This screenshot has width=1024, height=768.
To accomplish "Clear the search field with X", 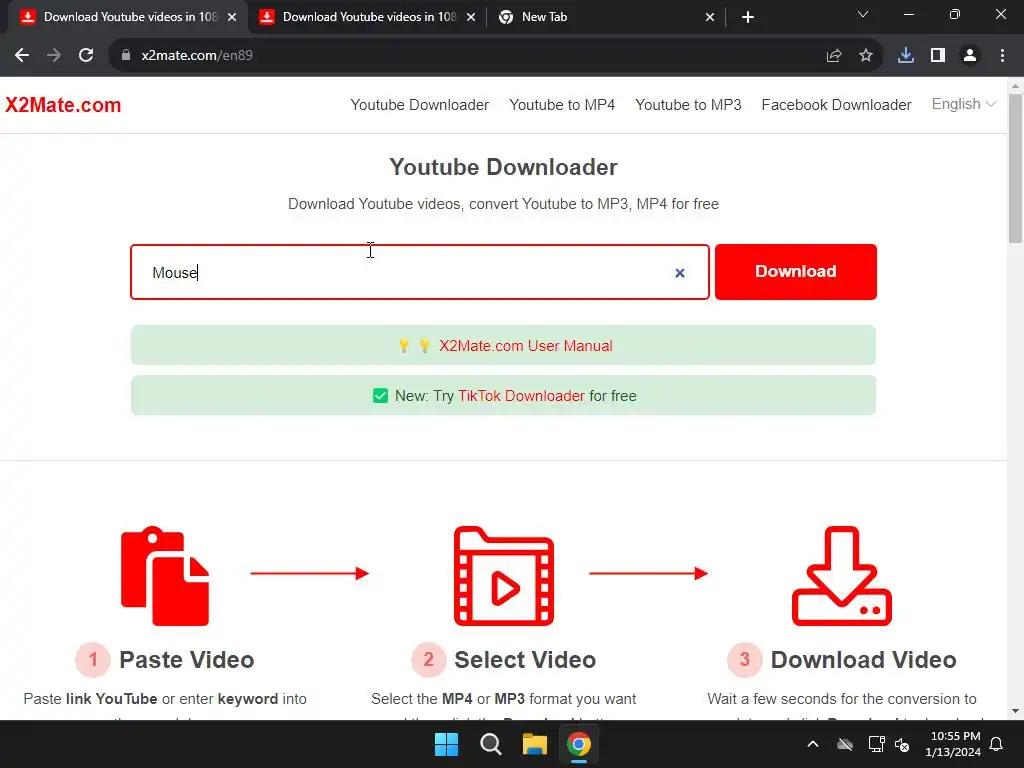I will pos(680,273).
